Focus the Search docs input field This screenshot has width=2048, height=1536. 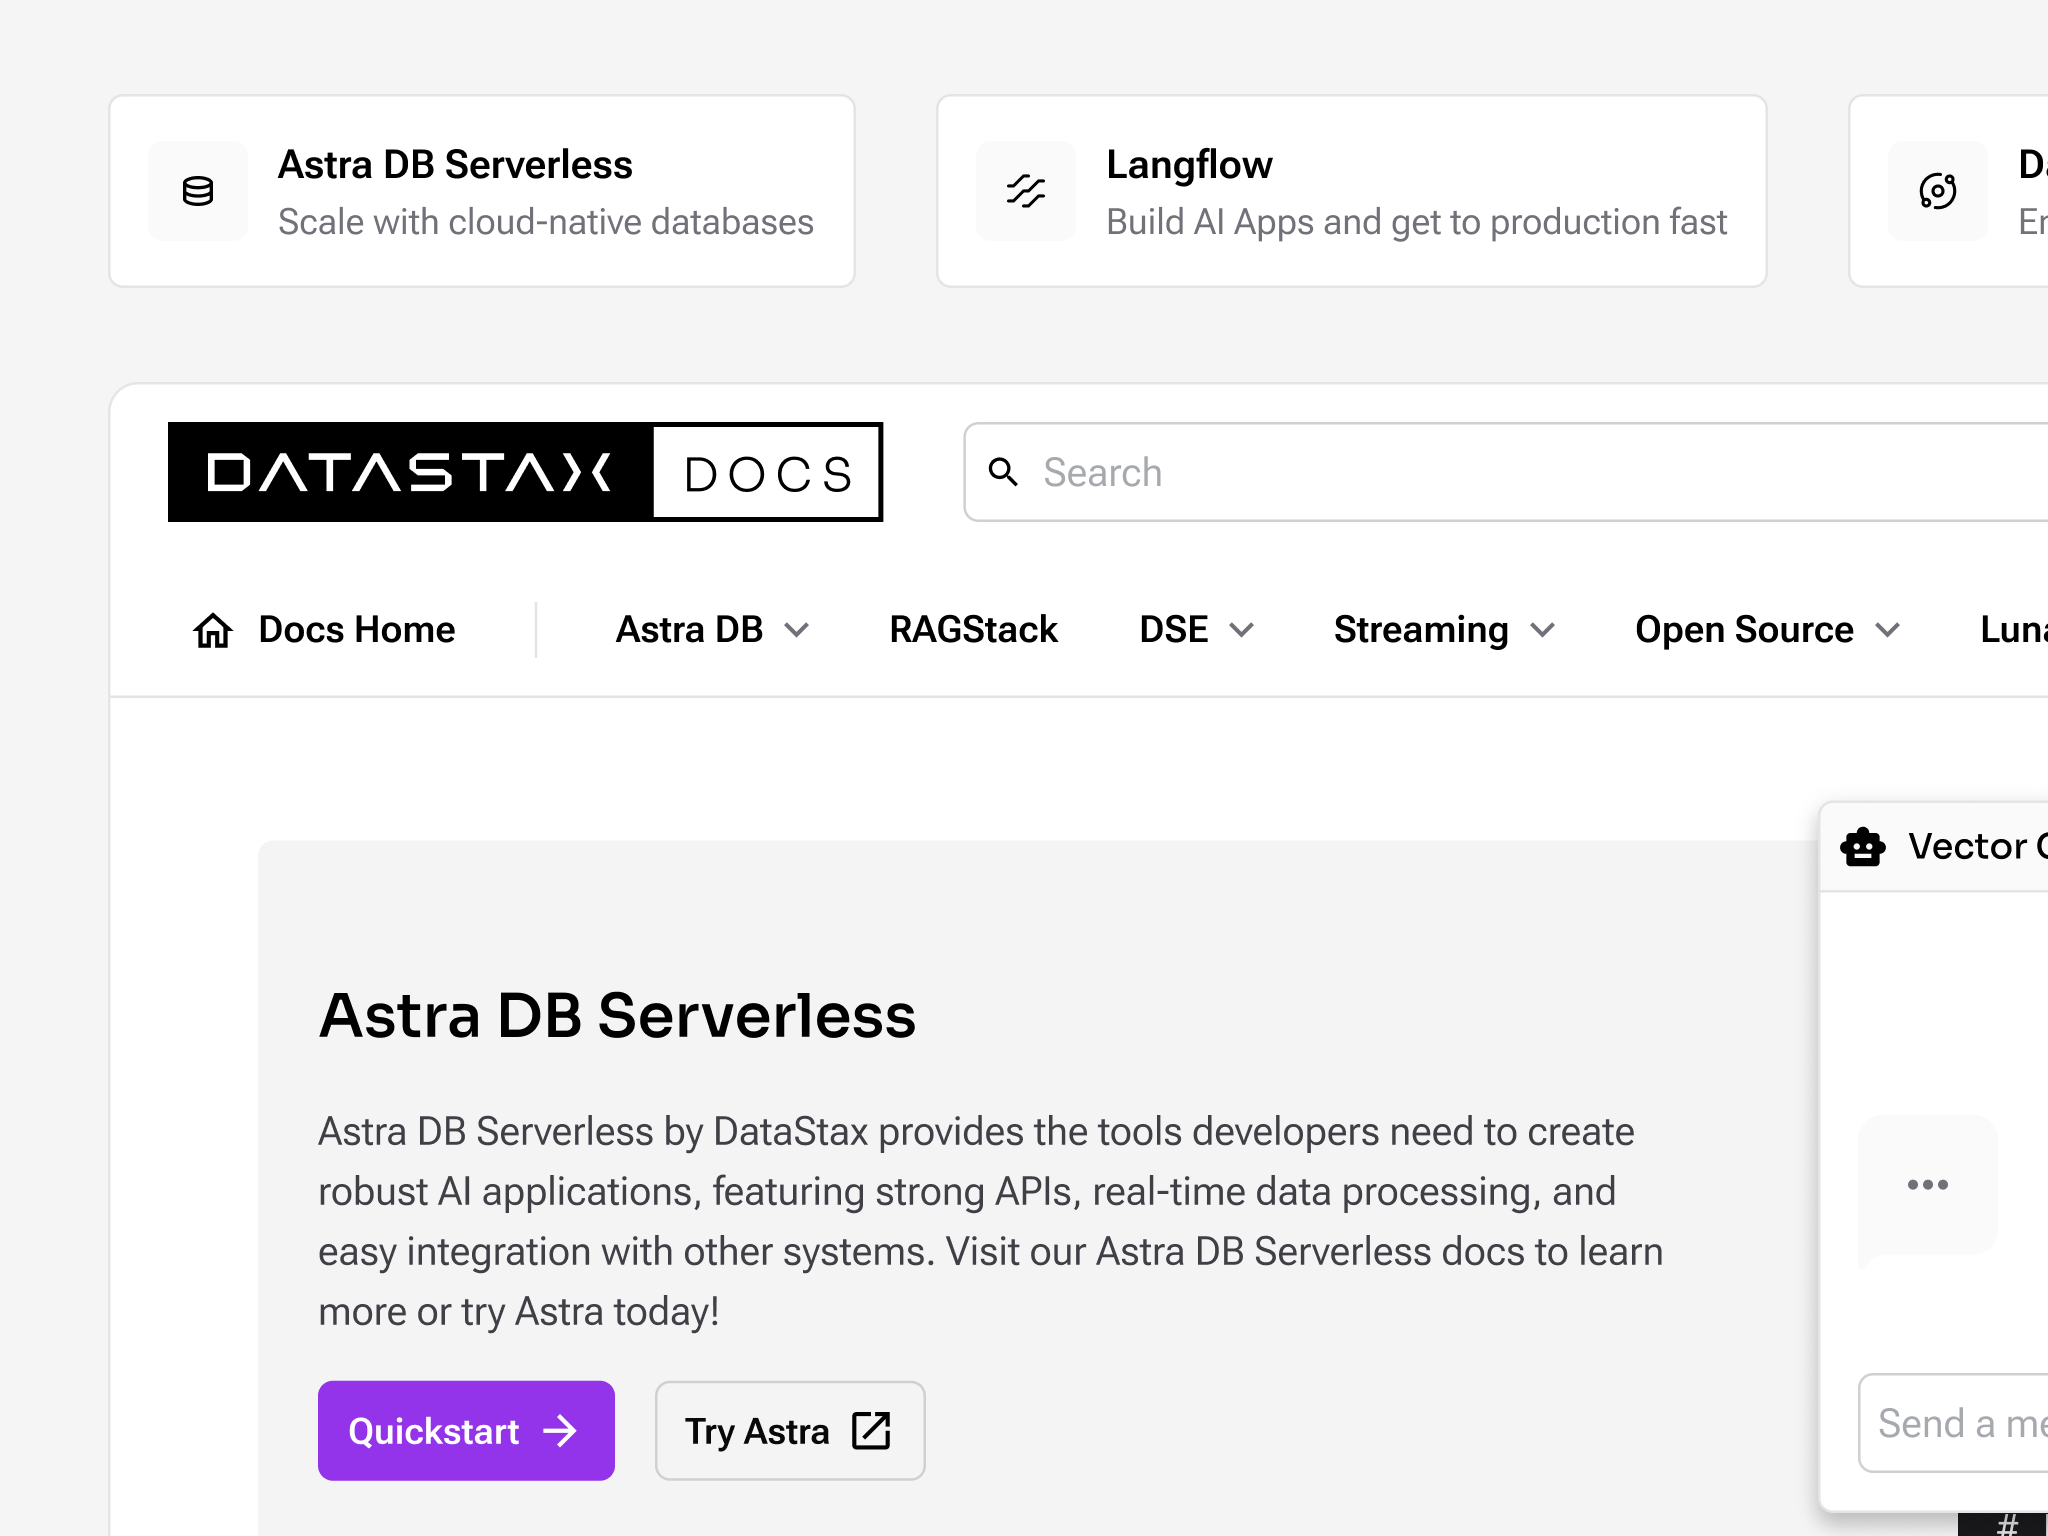(x=1500, y=472)
